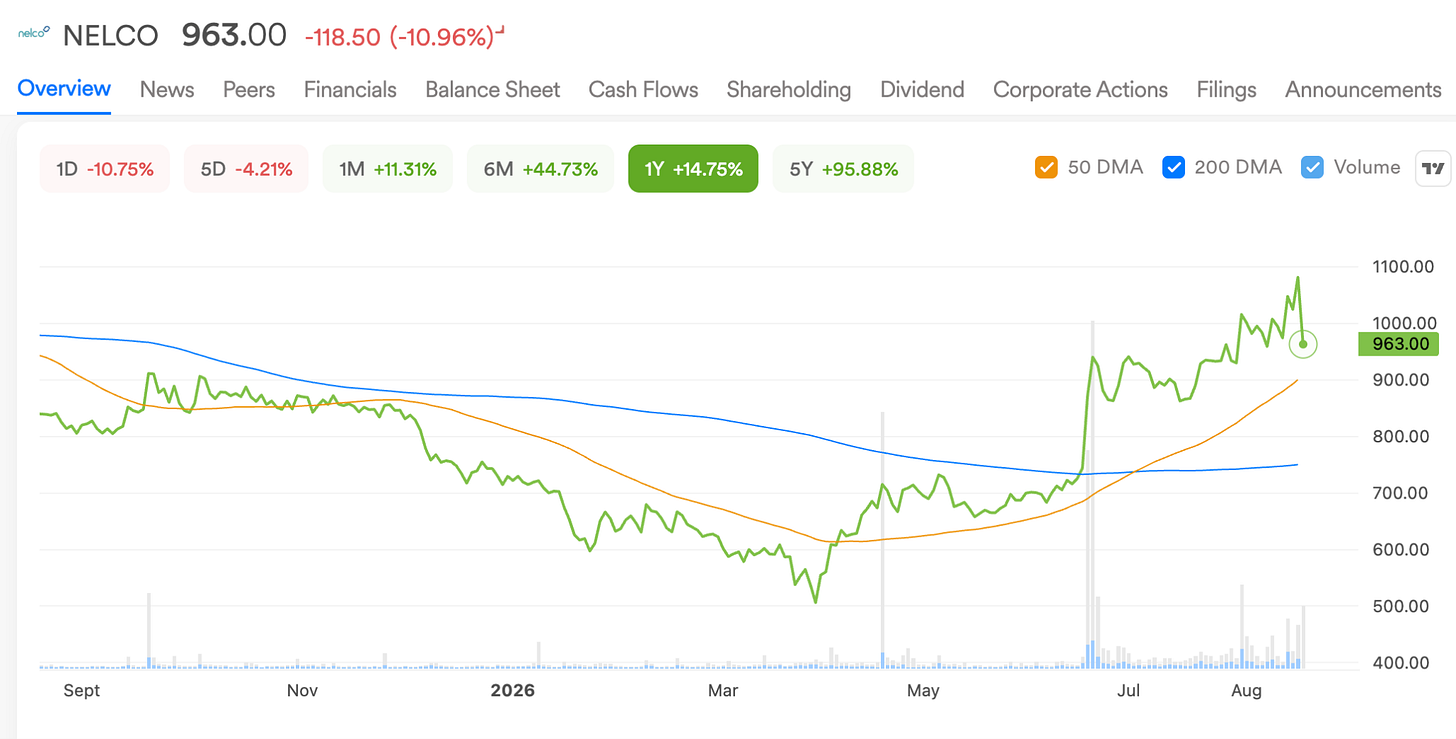Click the Jul date axis label

pyautogui.click(x=1130, y=691)
